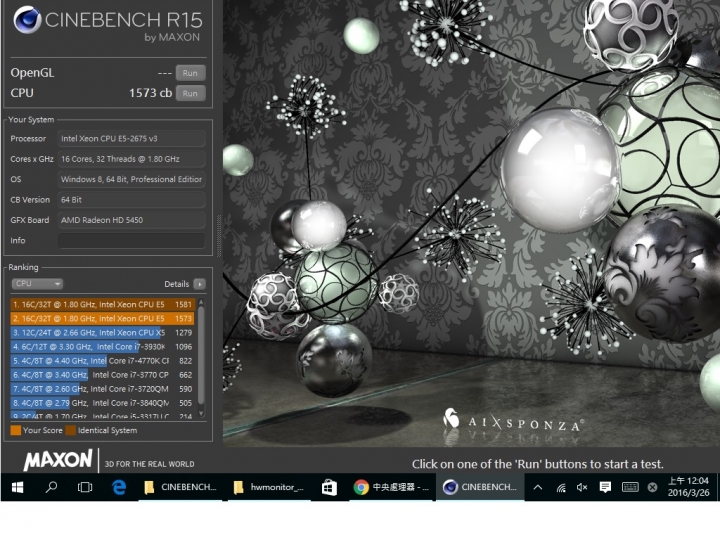Select the Cores x GHz field value
Image resolution: width=720 pixels, height=540 pixels.
coord(131,159)
